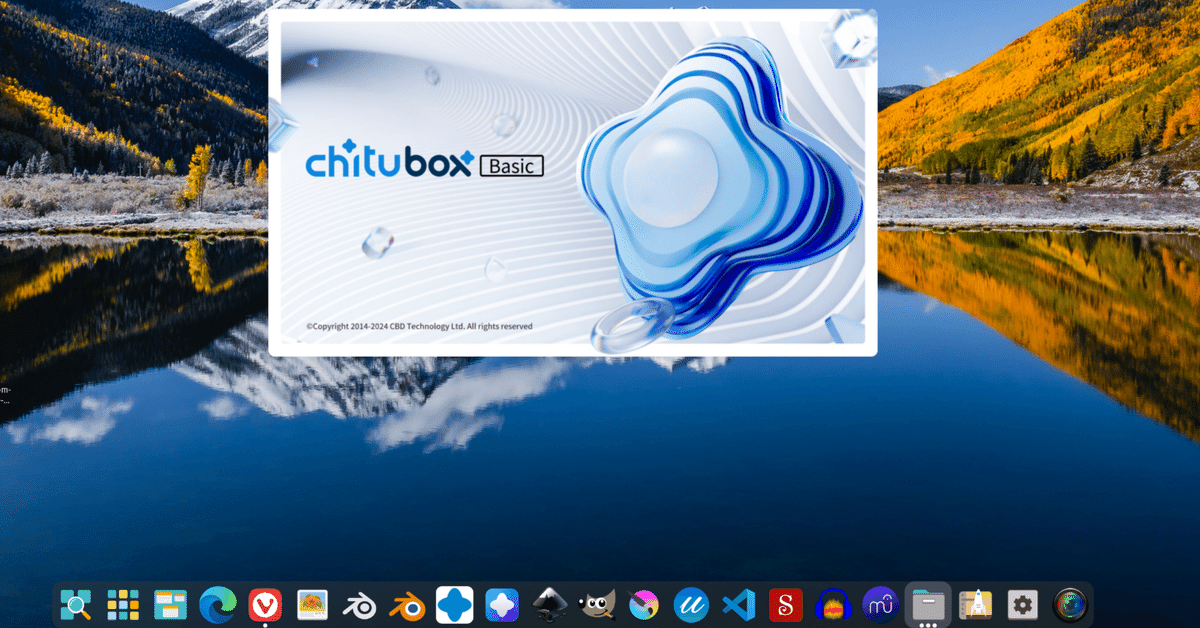Launch Visual Studio Code from dock
The image size is (1200, 628).
click(739, 604)
